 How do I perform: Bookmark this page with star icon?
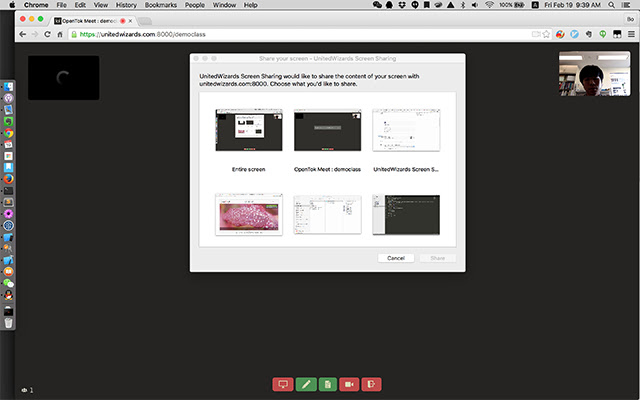(546, 34)
